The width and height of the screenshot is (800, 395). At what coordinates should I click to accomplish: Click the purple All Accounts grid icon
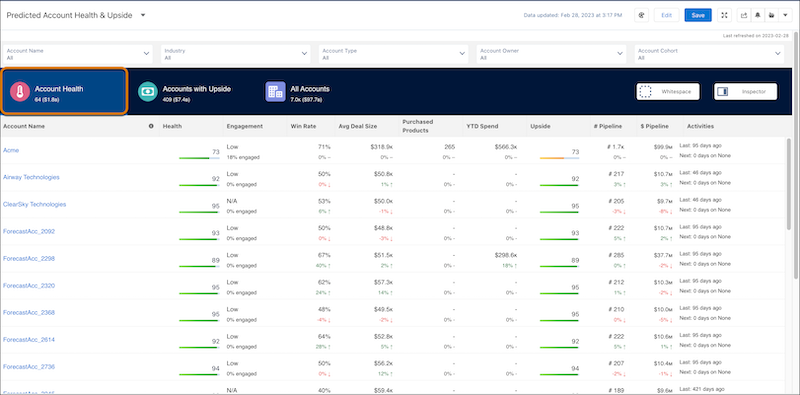pyautogui.click(x=276, y=92)
